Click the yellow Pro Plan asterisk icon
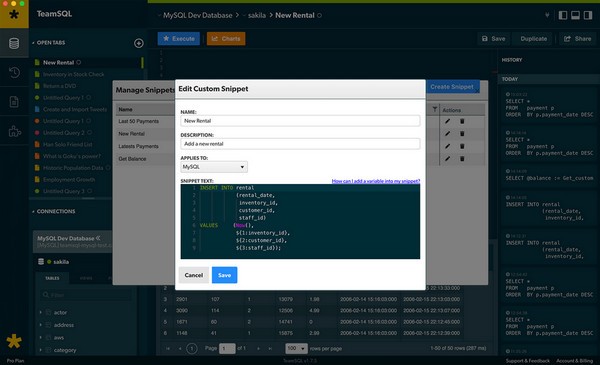The width and height of the screenshot is (600, 365). [x=14, y=341]
